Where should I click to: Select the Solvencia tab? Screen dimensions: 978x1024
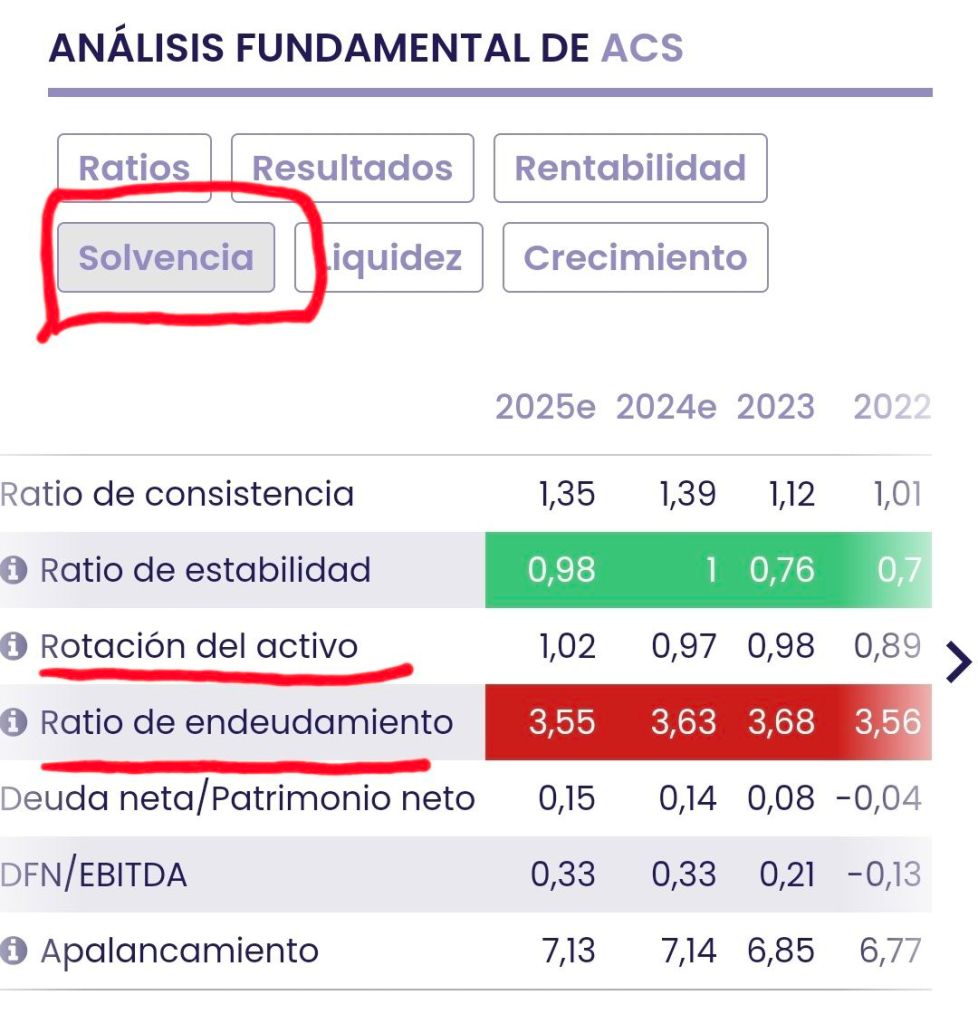(166, 258)
